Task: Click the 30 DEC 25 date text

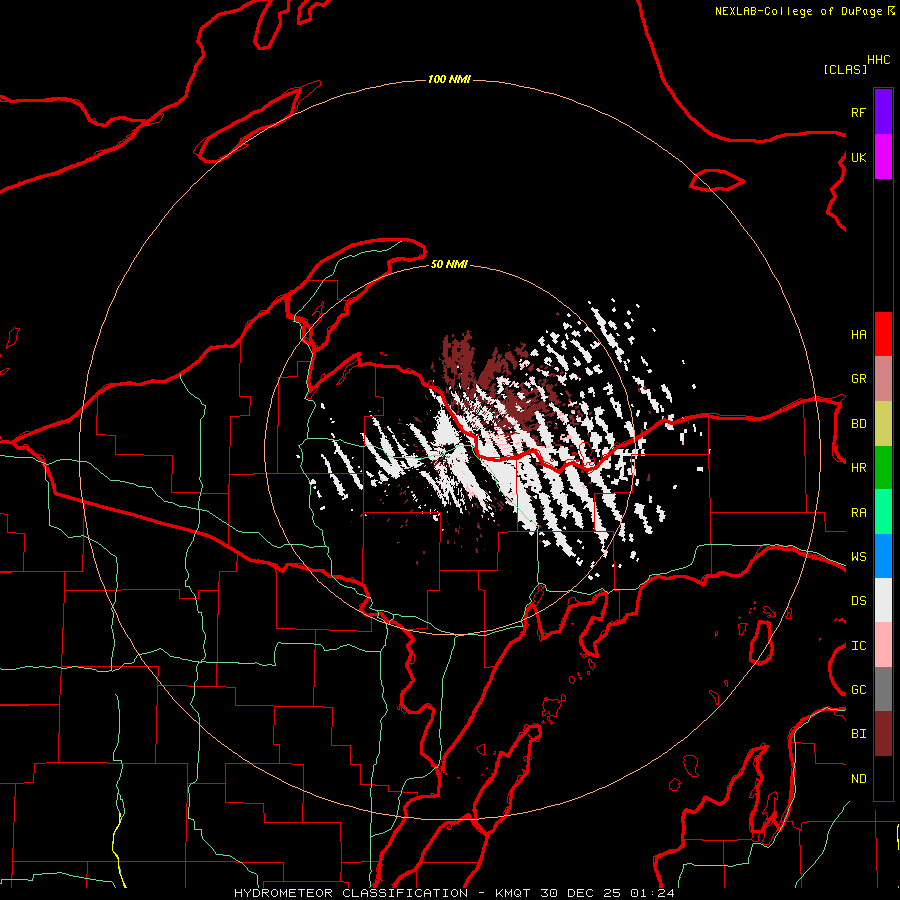Action: pos(580,893)
